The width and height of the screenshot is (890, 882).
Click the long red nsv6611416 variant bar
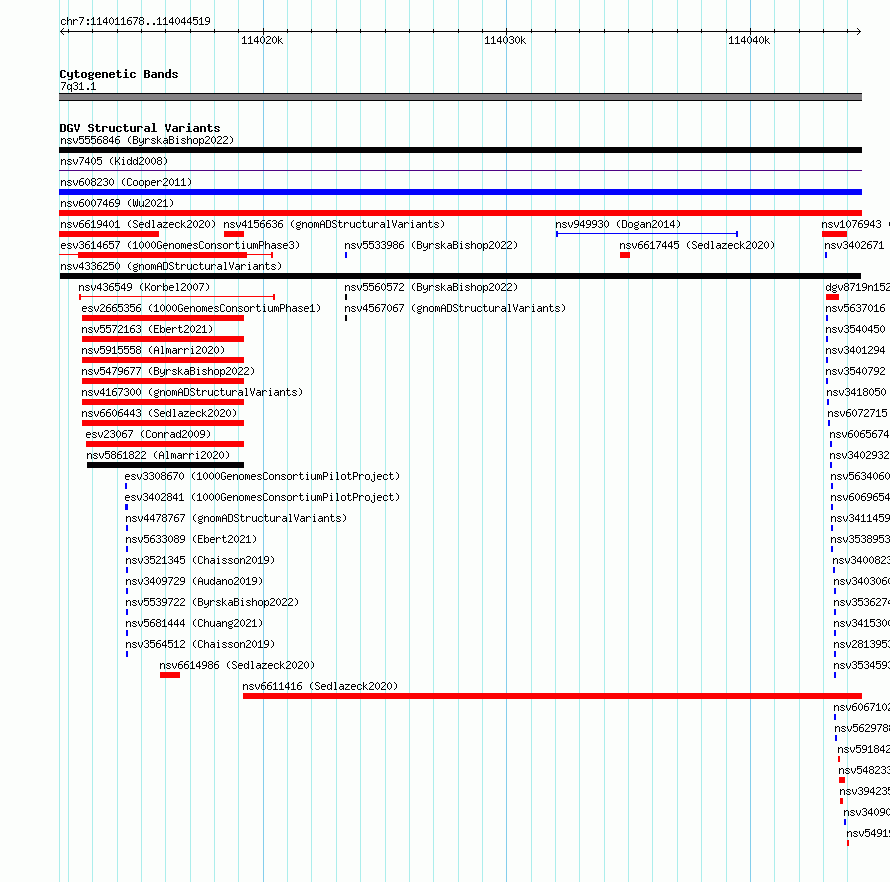coord(552,696)
